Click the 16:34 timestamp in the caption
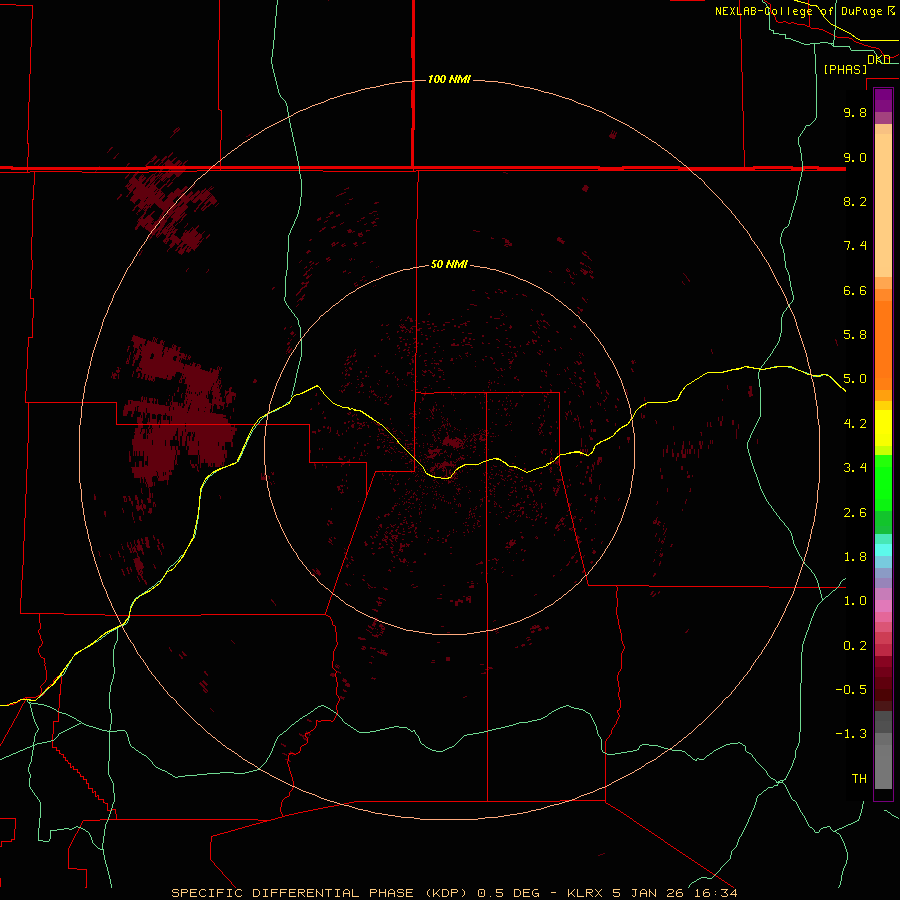Viewport: 900px width, 900px height. 716,893
